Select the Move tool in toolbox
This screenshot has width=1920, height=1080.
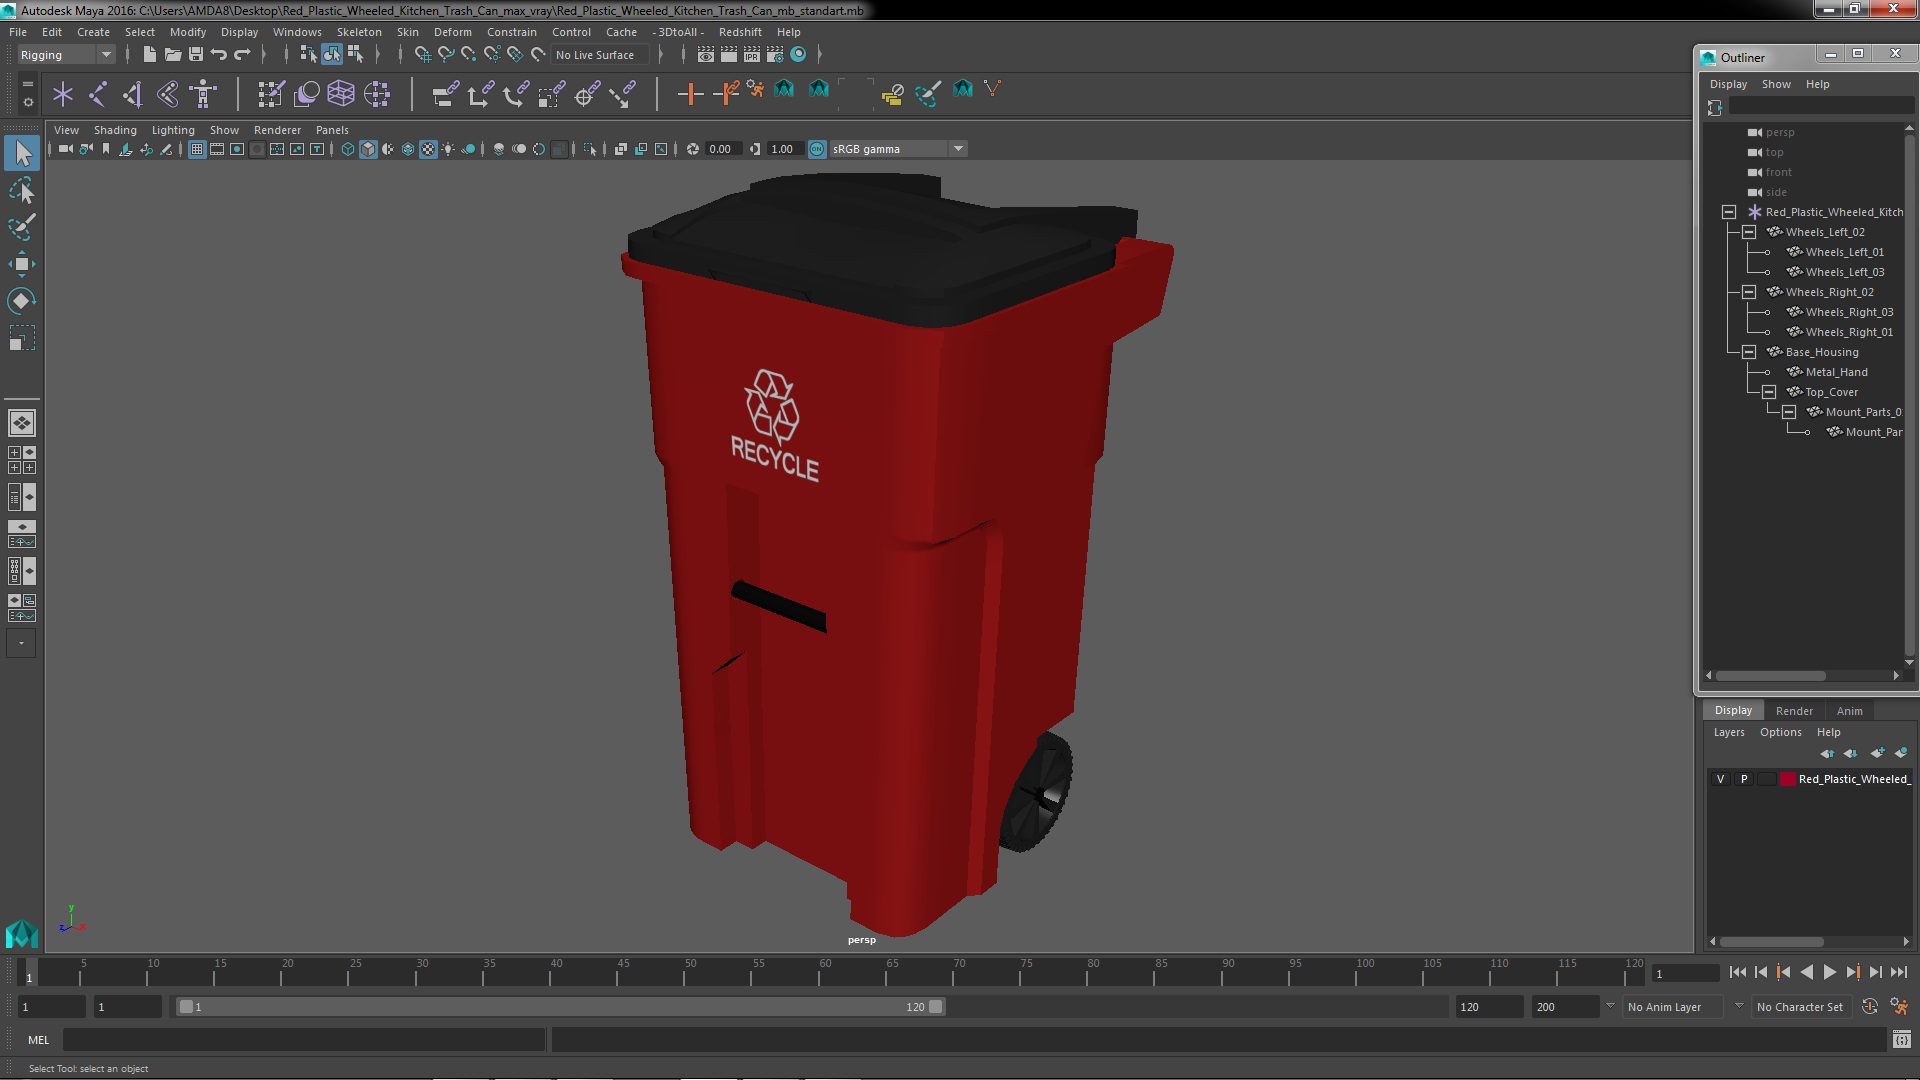(21, 264)
